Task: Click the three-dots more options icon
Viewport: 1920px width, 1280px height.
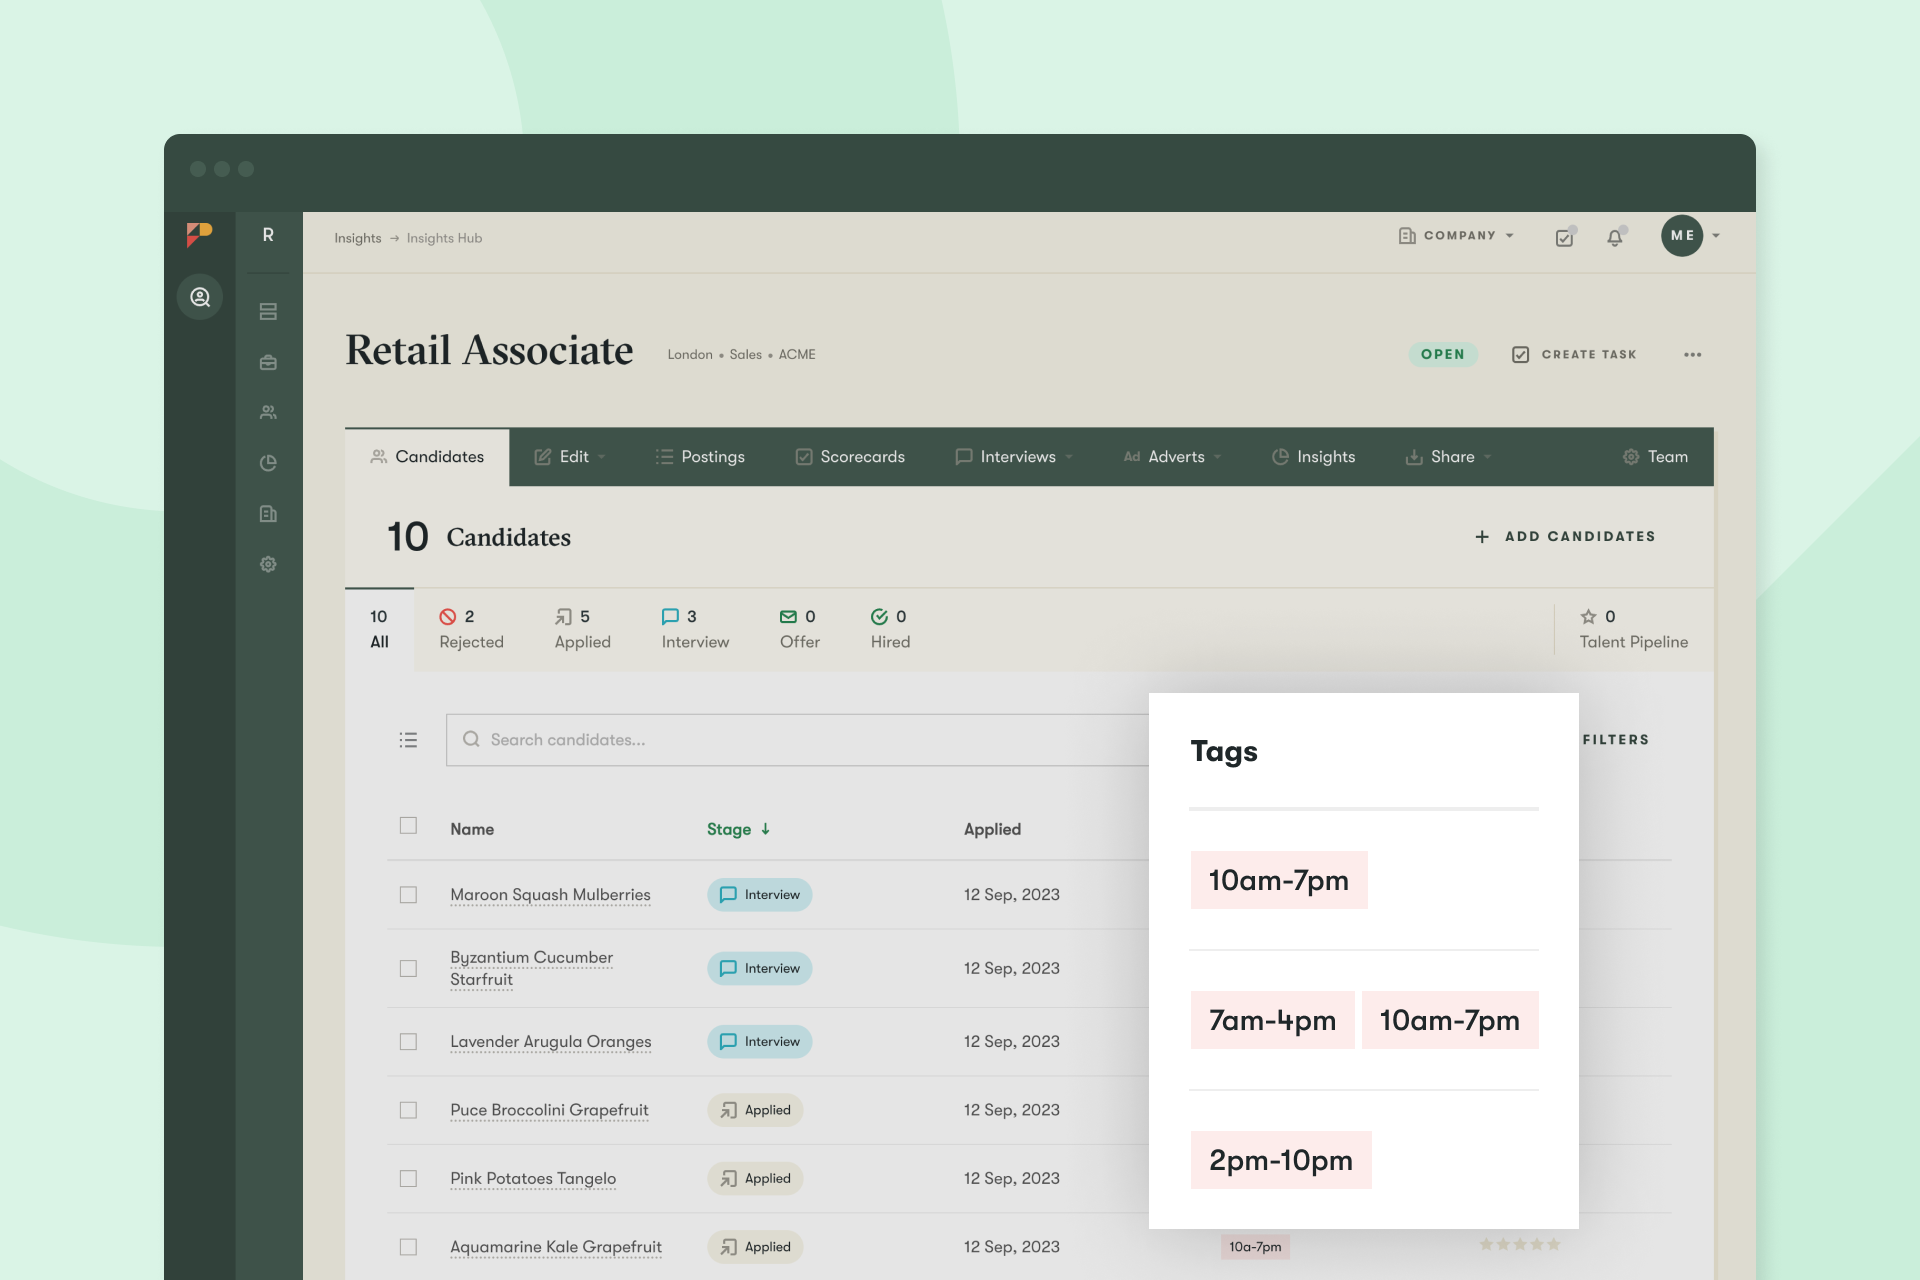Action: coord(1692,355)
